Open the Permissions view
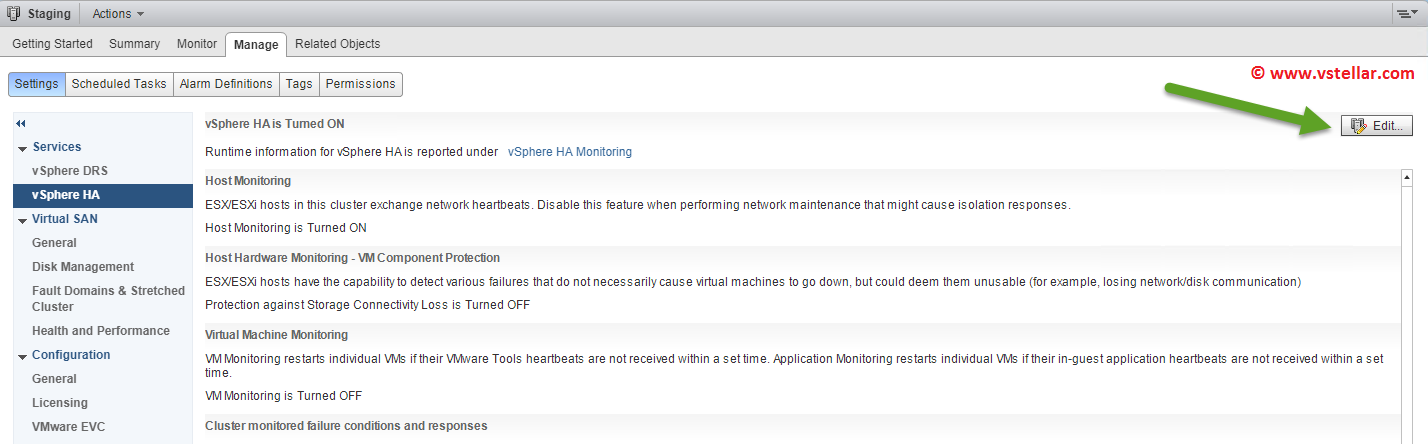1428x444 pixels. pos(360,84)
